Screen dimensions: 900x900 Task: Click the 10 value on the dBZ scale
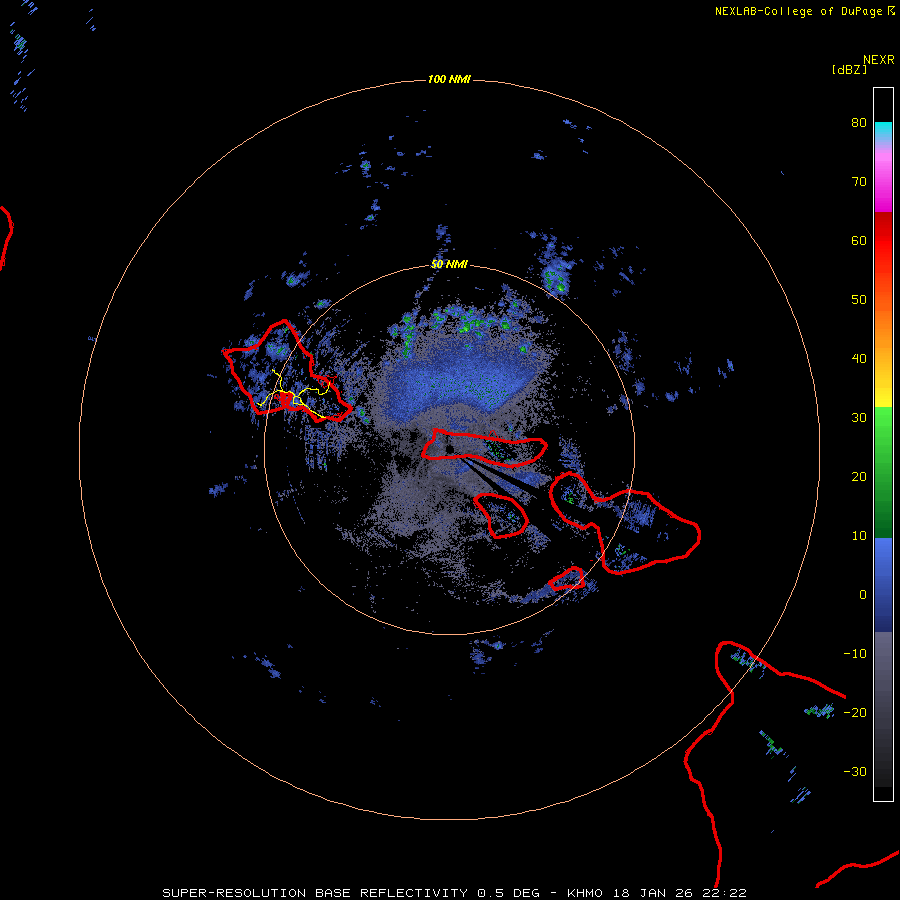859,536
